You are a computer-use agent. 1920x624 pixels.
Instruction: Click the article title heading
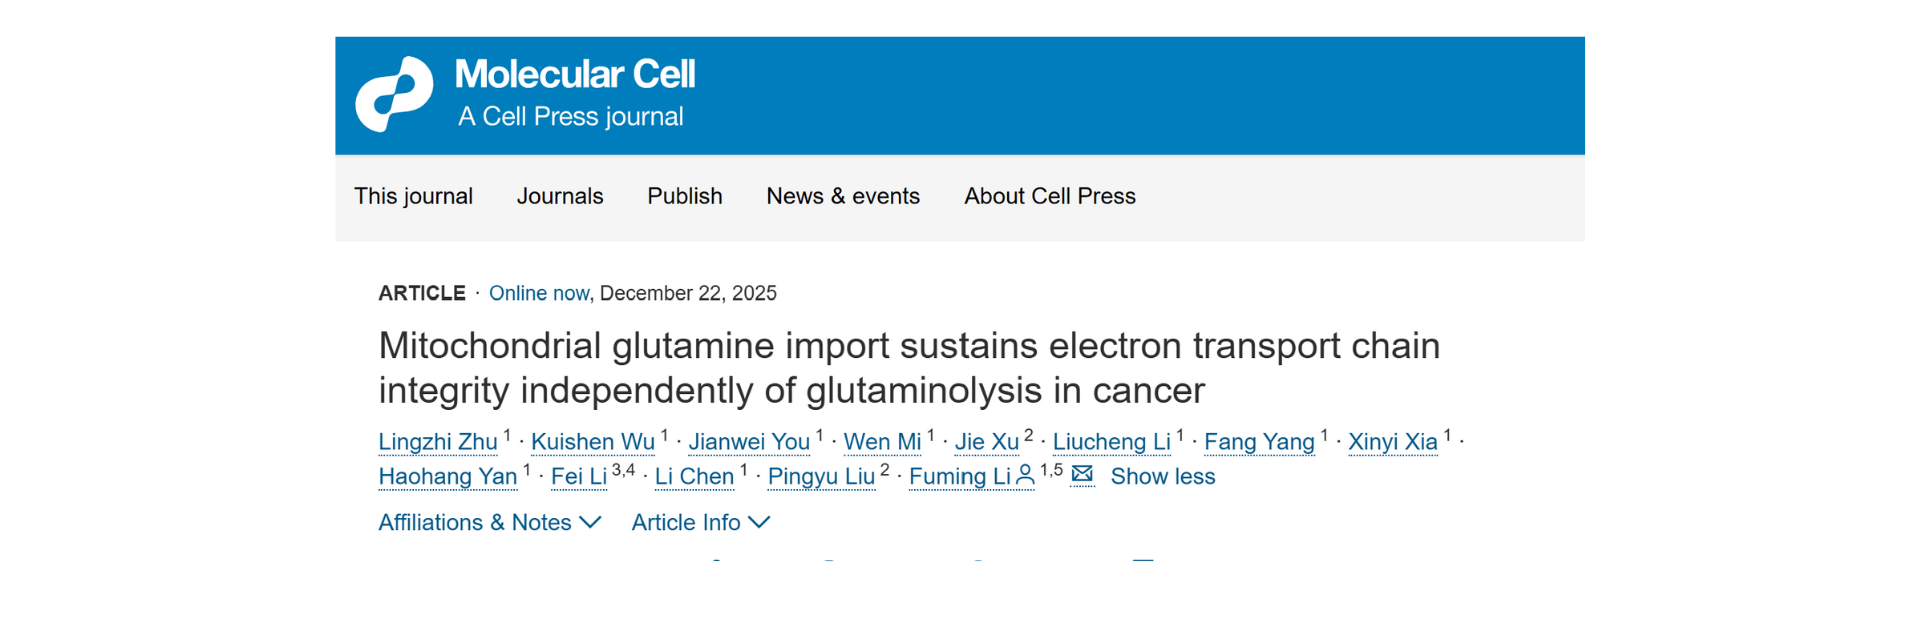pos(908,367)
